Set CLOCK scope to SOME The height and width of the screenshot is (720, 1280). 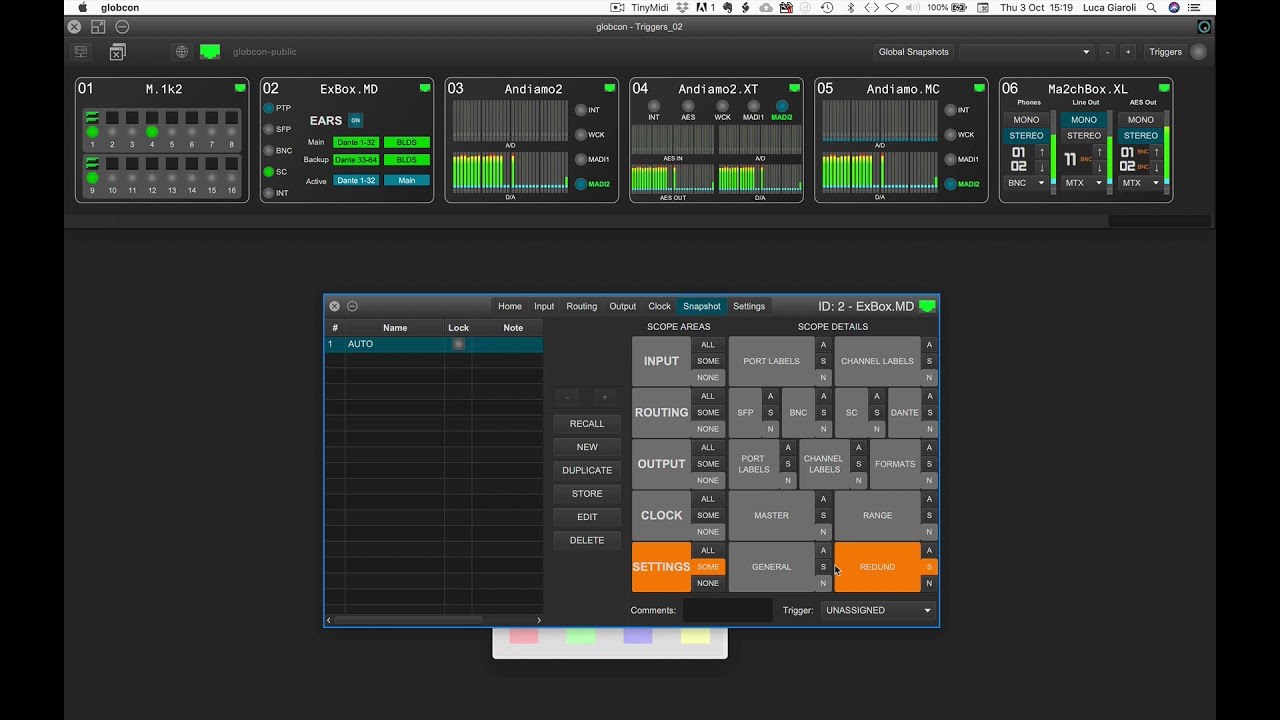click(x=708, y=515)
